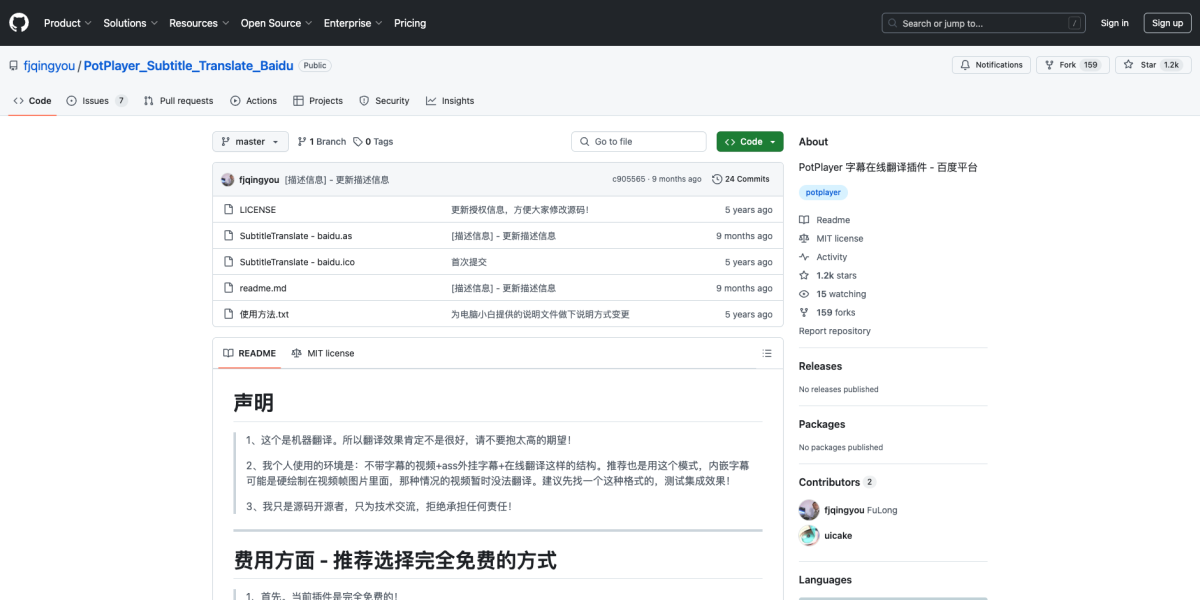Screen dimensions: 1200x600
Task: Click the Sign up button
Action: tap(1167, 23)
